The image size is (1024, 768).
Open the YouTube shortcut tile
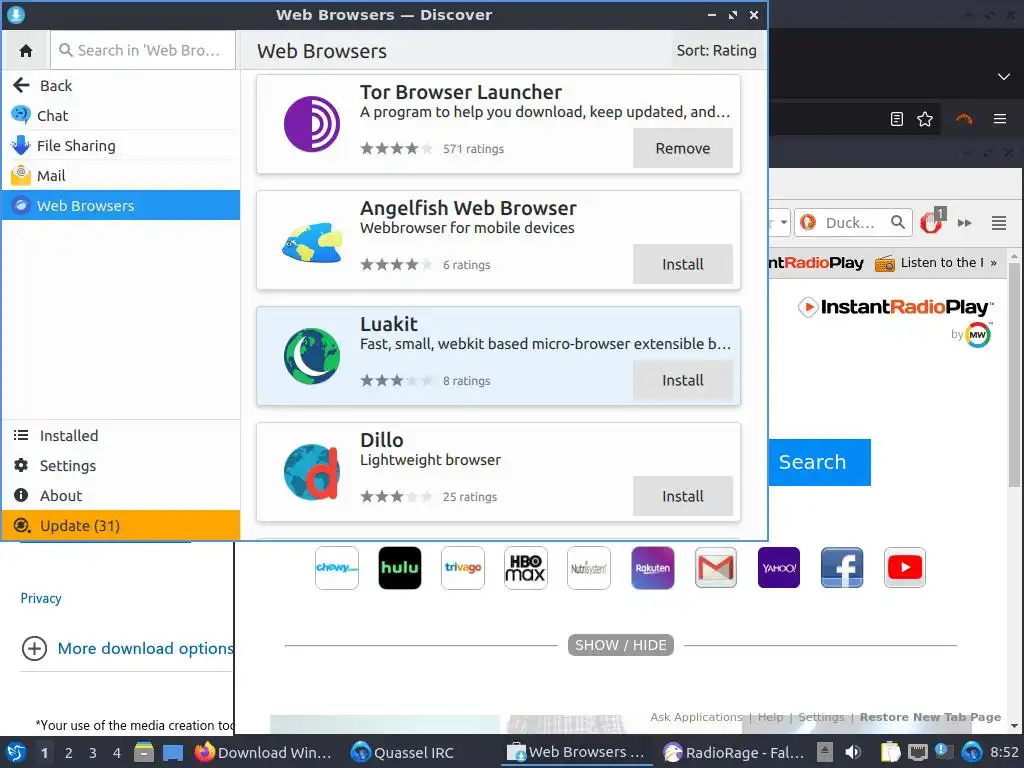[x=904, y=568]
